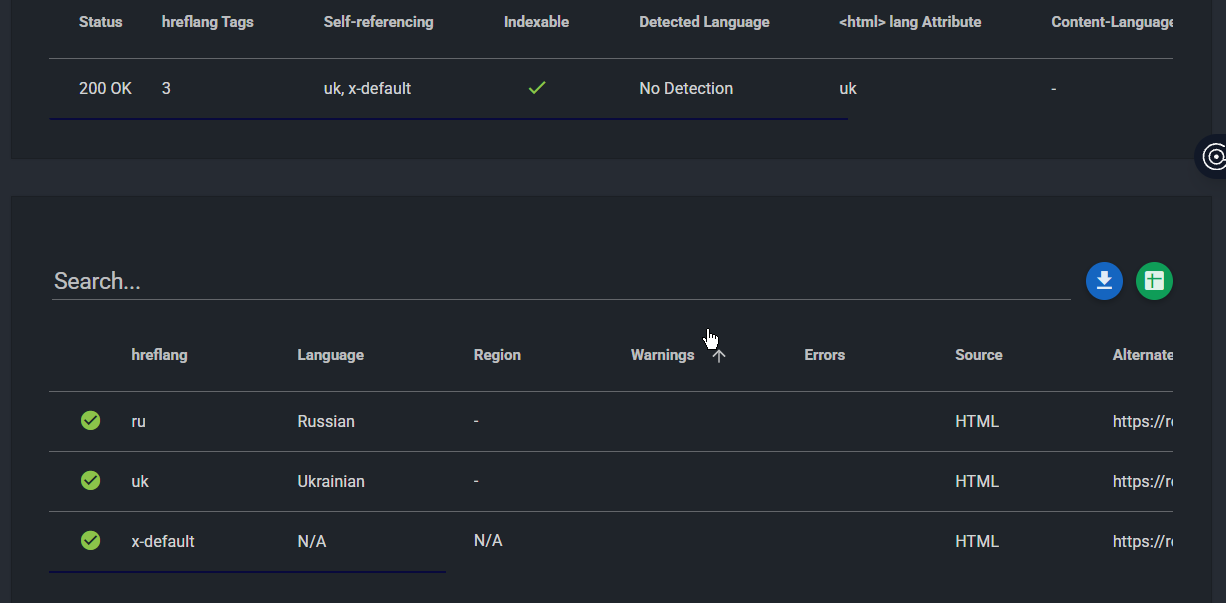This screenshot has width=1226, height=603.
Task: Sort table by Source column header
Action: tap(978, 355)
